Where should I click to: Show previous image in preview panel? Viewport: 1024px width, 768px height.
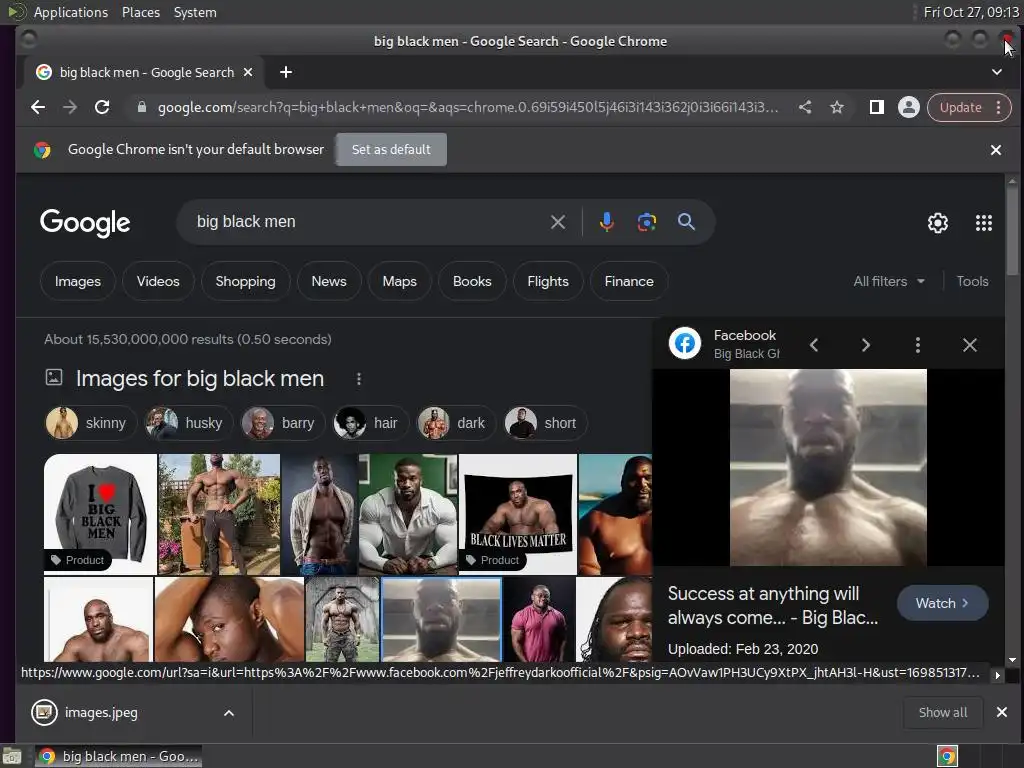(814, 345)
